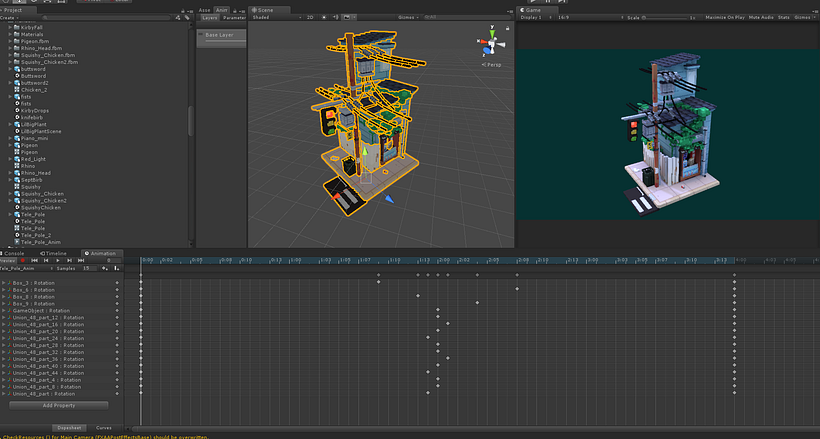The height and width of the screenshot is (439, 820).
Task: Expand the Box_3 : Rotation property
Action: 4,283
